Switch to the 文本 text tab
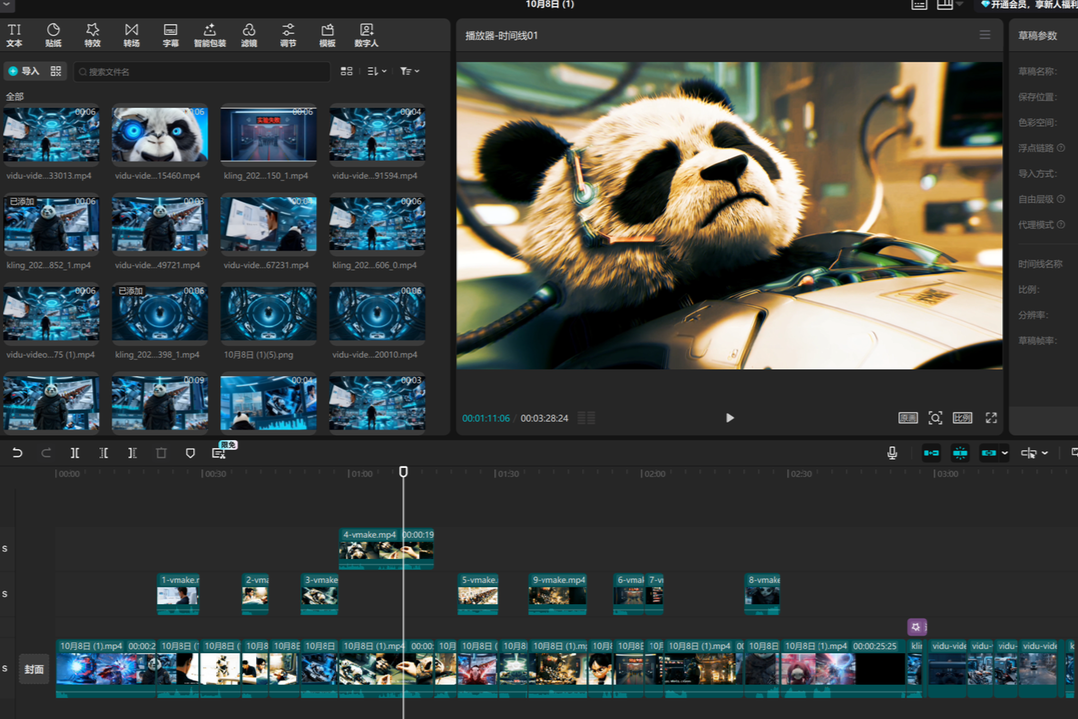 tap(14, 35)
